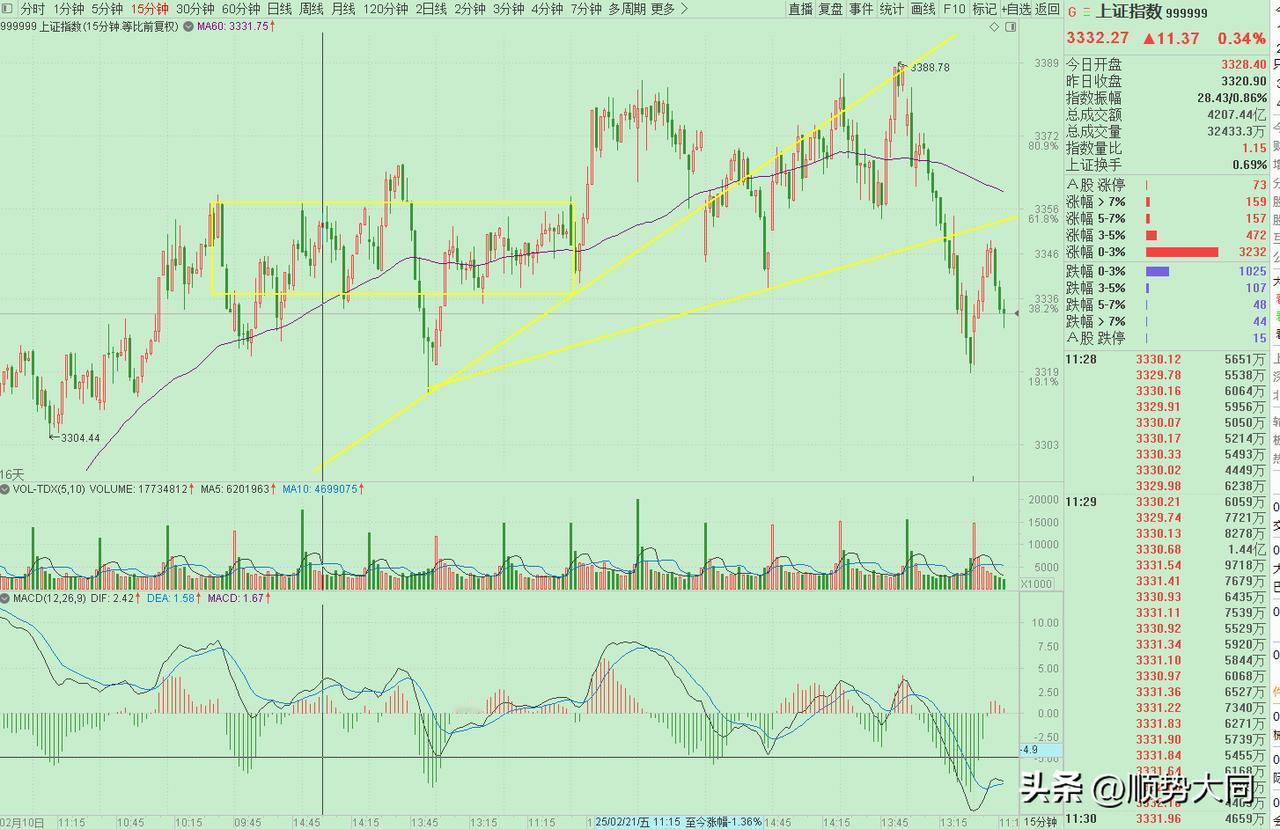Select the 7分钟 period tab
This screenshot has height=829, width=1280.
pos(586,9)
